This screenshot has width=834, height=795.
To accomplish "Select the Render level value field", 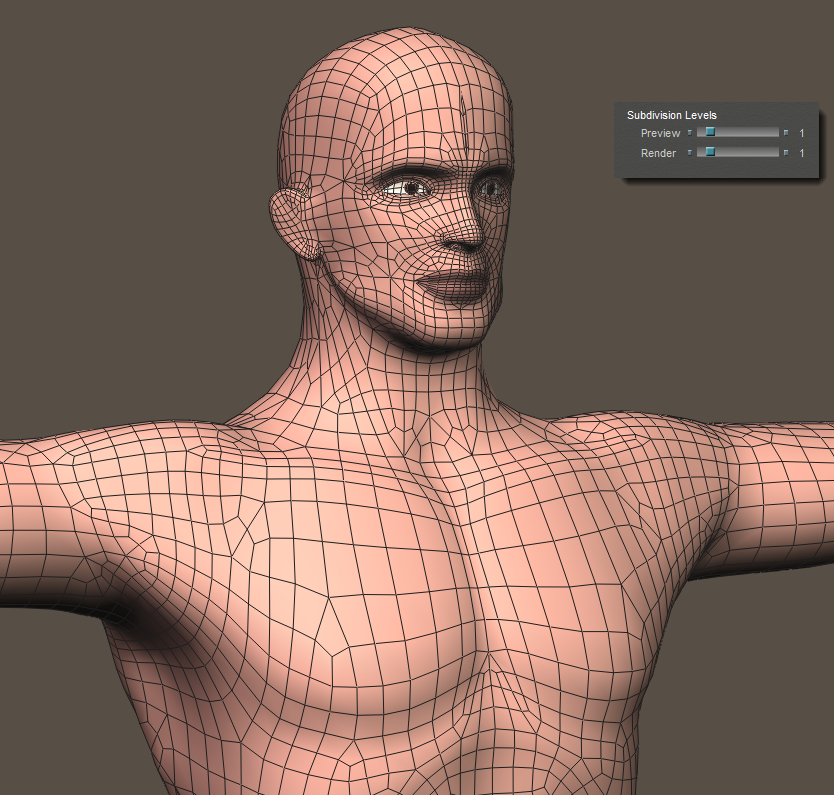I will (x=802, y=154).
